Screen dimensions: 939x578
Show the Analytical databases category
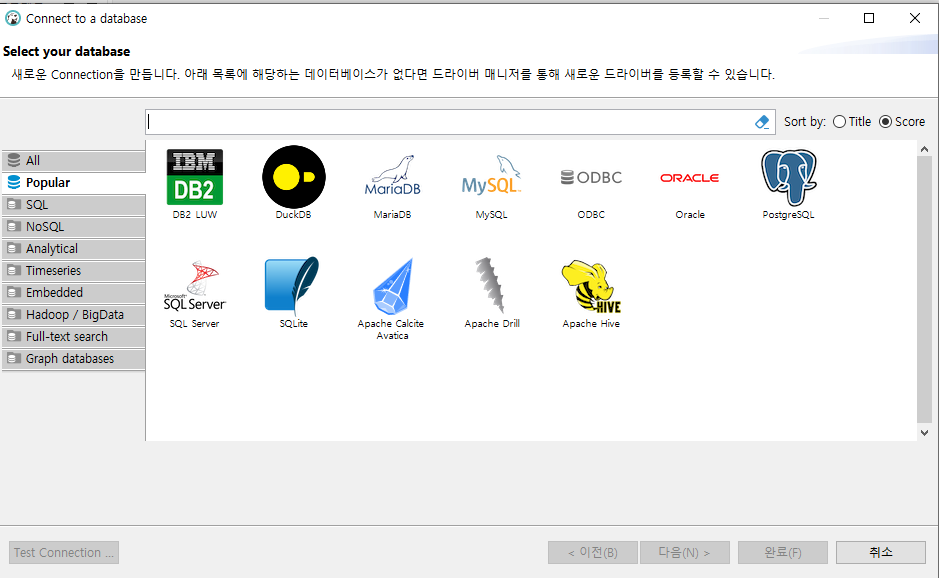tap(74, 249)
